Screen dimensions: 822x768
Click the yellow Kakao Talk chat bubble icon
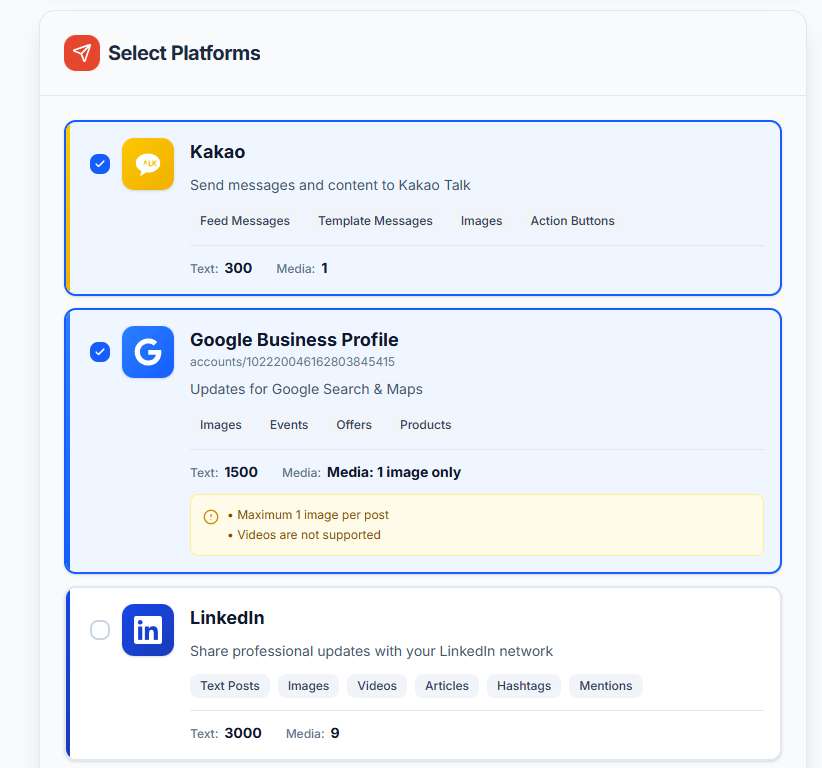[147, 163]
